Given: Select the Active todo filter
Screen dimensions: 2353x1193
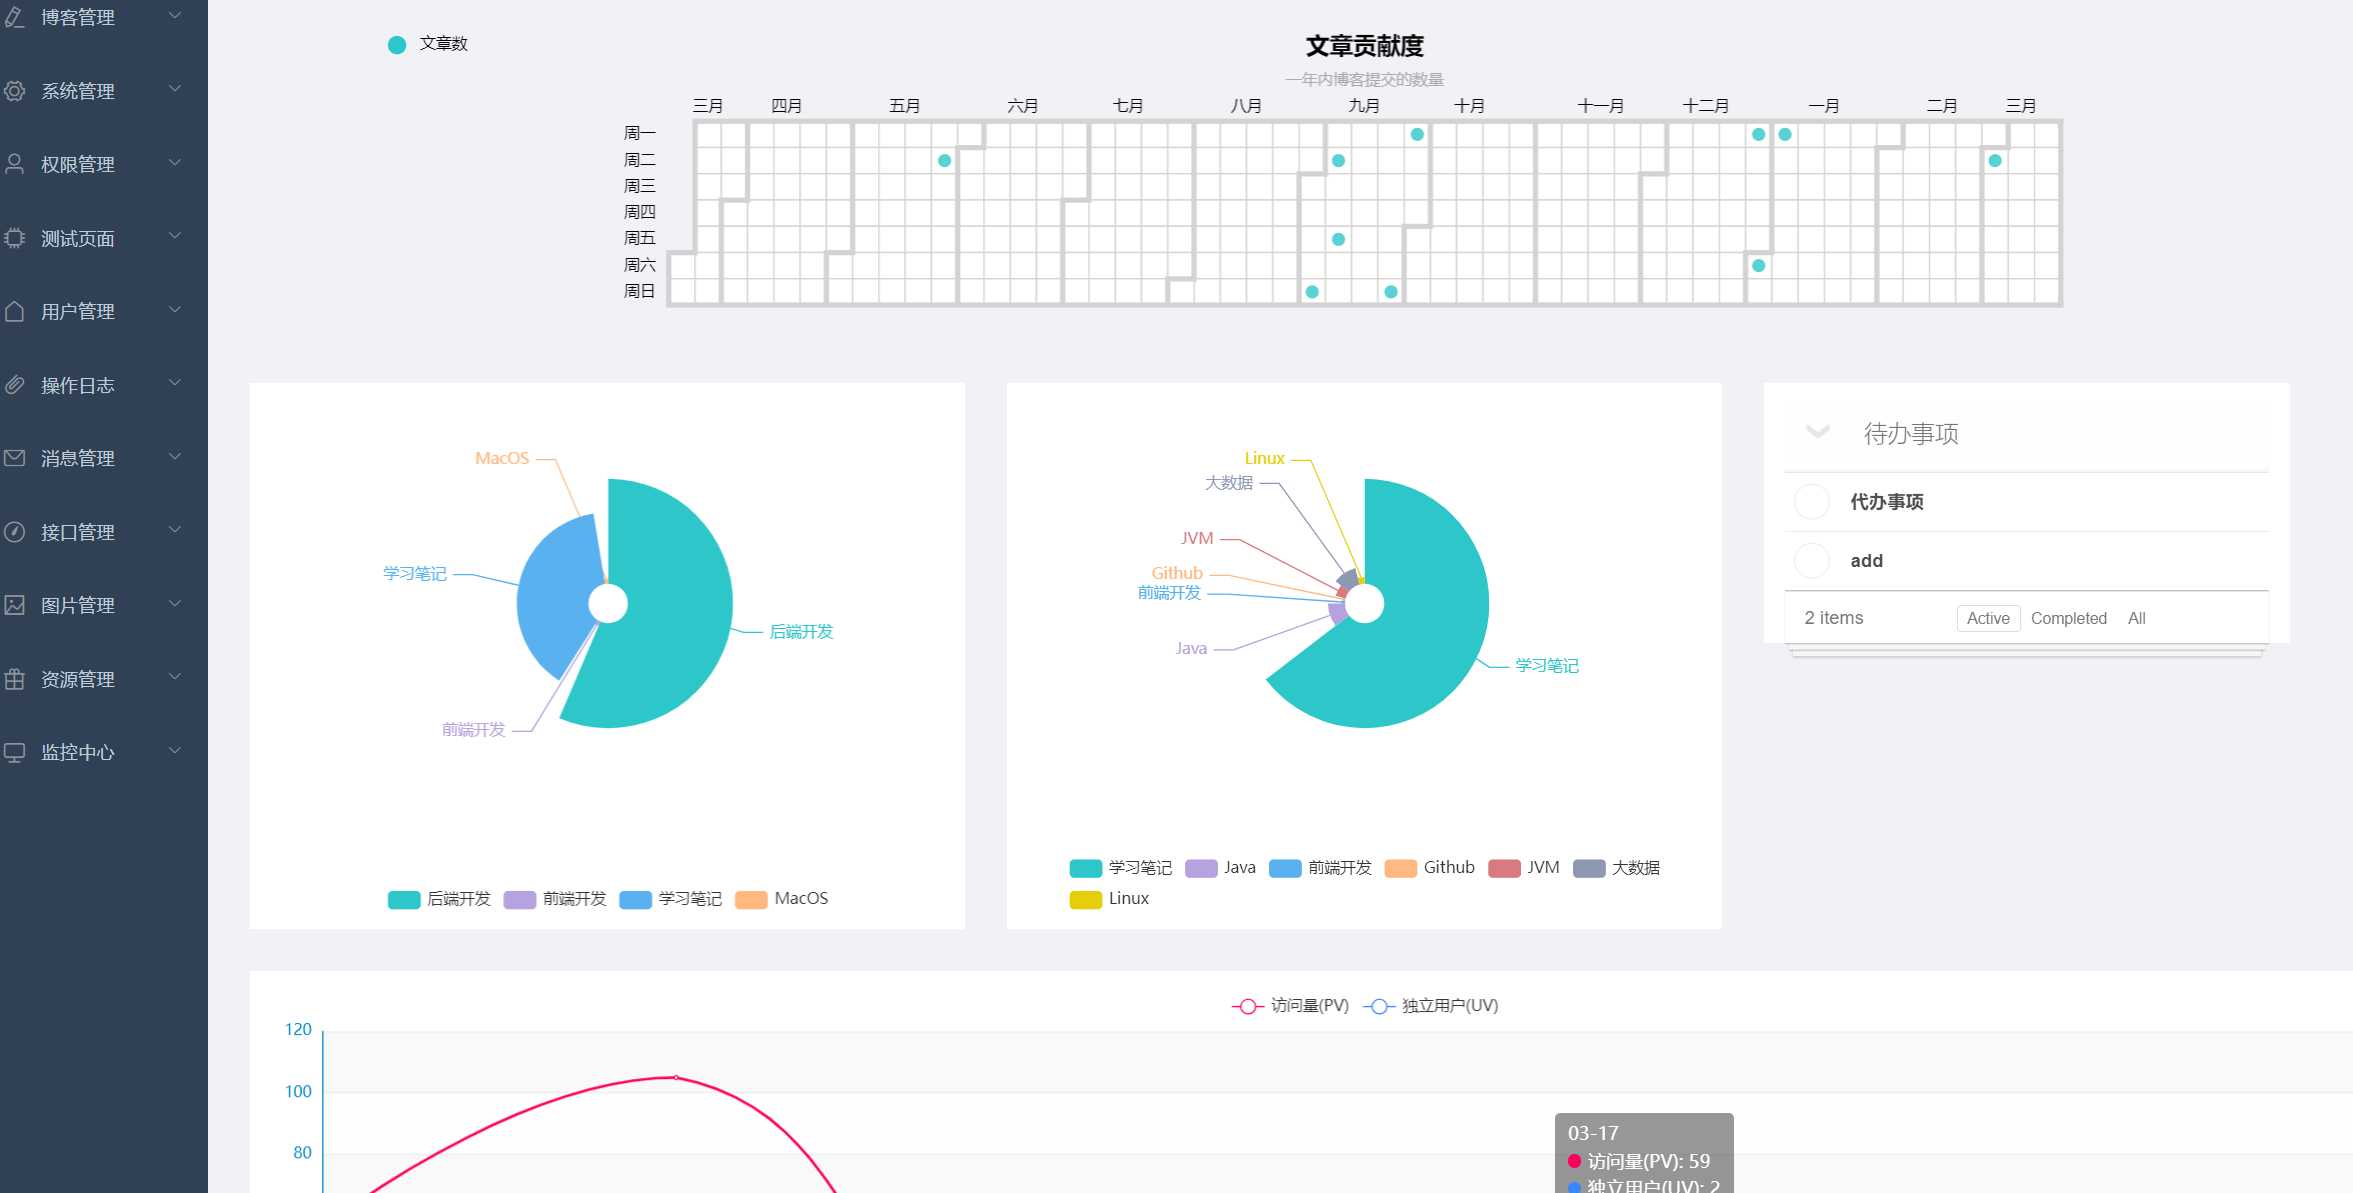Looking at the screenshot, I should point(1987,618).
